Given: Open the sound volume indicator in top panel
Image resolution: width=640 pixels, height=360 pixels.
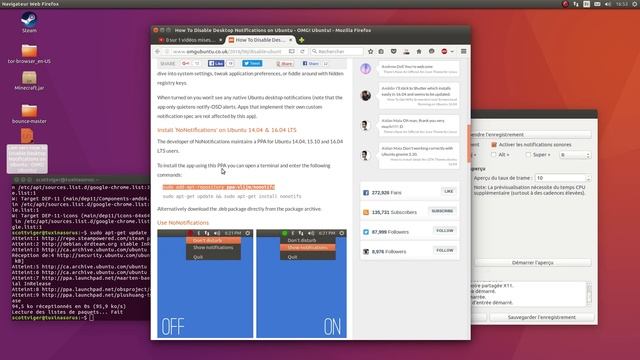Looking at the screenshot, I should pyautogui.click(x=608, y=4).
